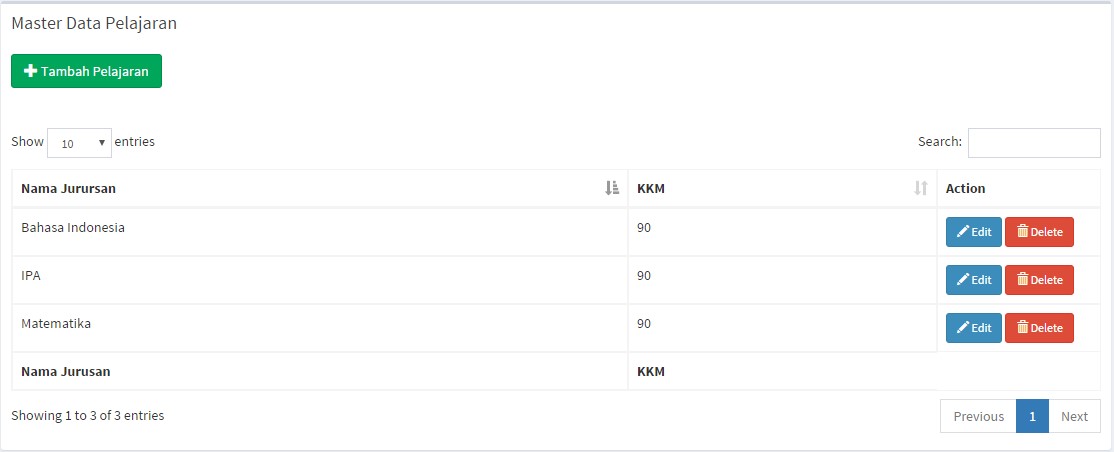This screenshot has width=1114, height=452.
Task: Select page 1 in pagination
Action: click(x=1032, y=416)
